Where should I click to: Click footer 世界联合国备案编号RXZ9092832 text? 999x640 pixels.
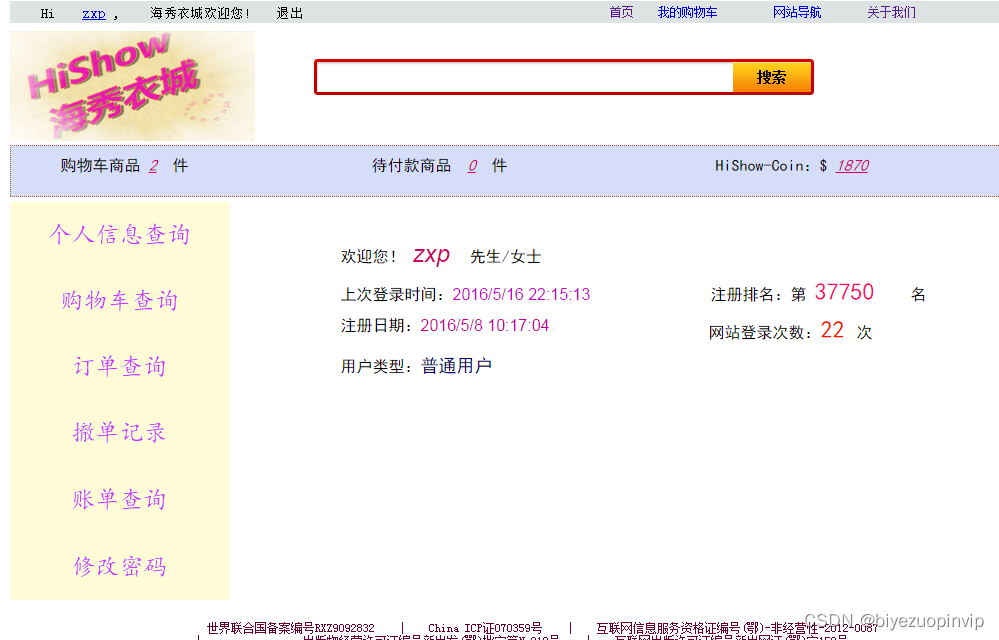pos(291,628)
